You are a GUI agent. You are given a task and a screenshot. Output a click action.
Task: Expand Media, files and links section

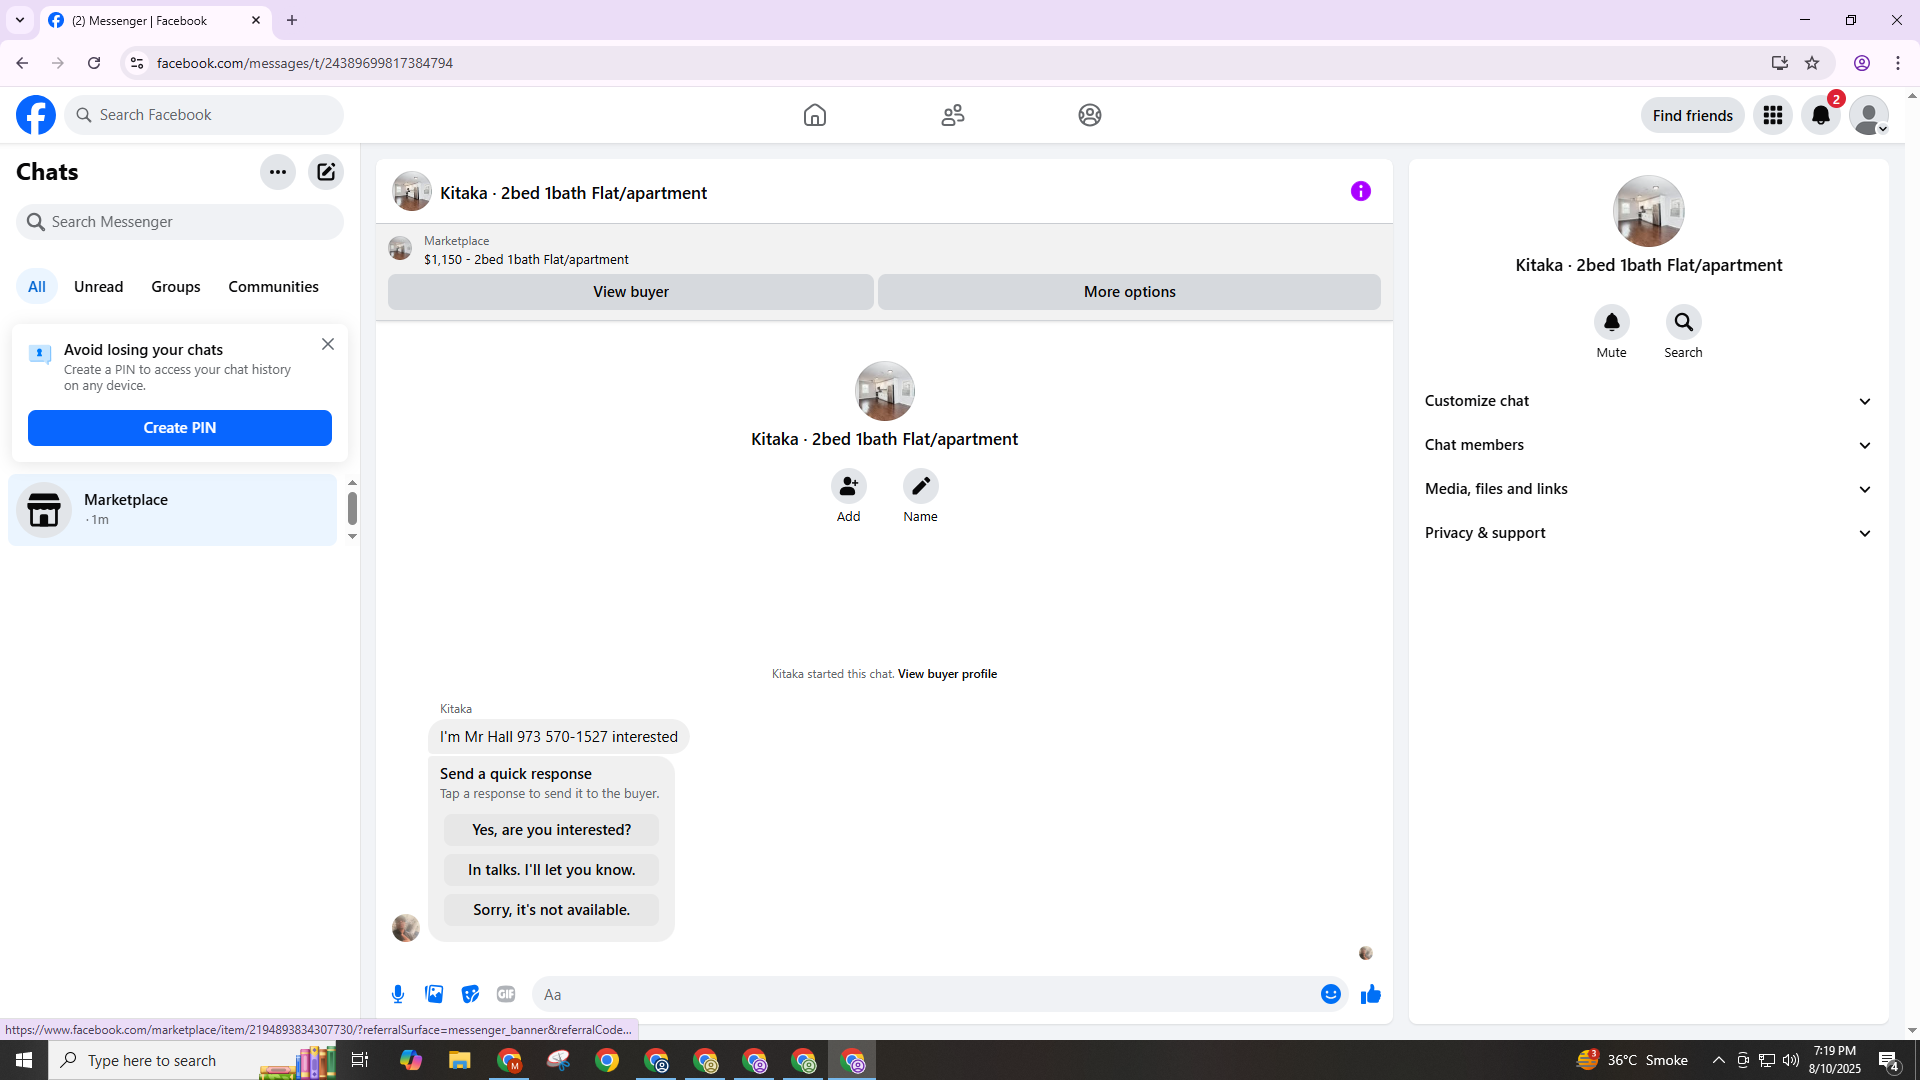click(x=1648, y=489)
